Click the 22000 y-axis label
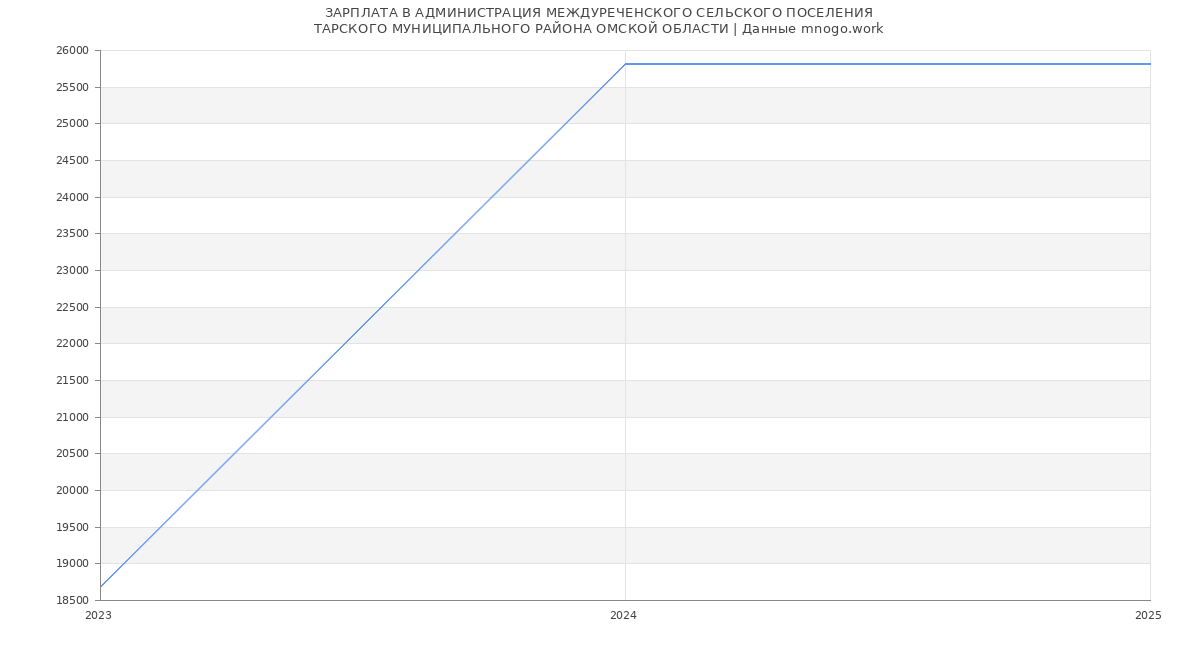1200x650 pixels. point(72,344)
